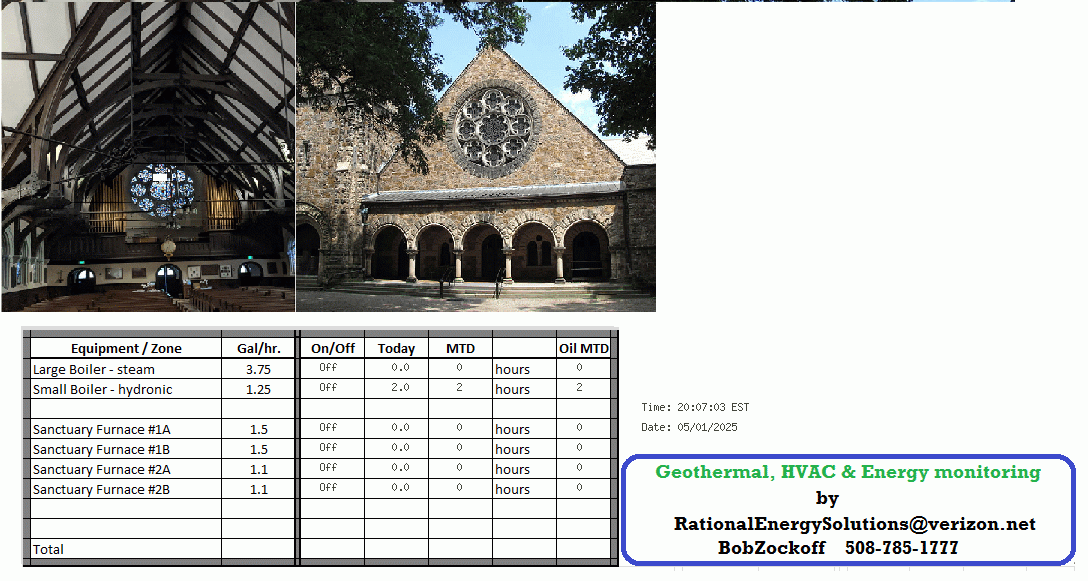Click 'Geothermal, HVAC & Energy monitoring' heading
The image size is (1088, 581).
pyautogui.click(x=848, y=472)
